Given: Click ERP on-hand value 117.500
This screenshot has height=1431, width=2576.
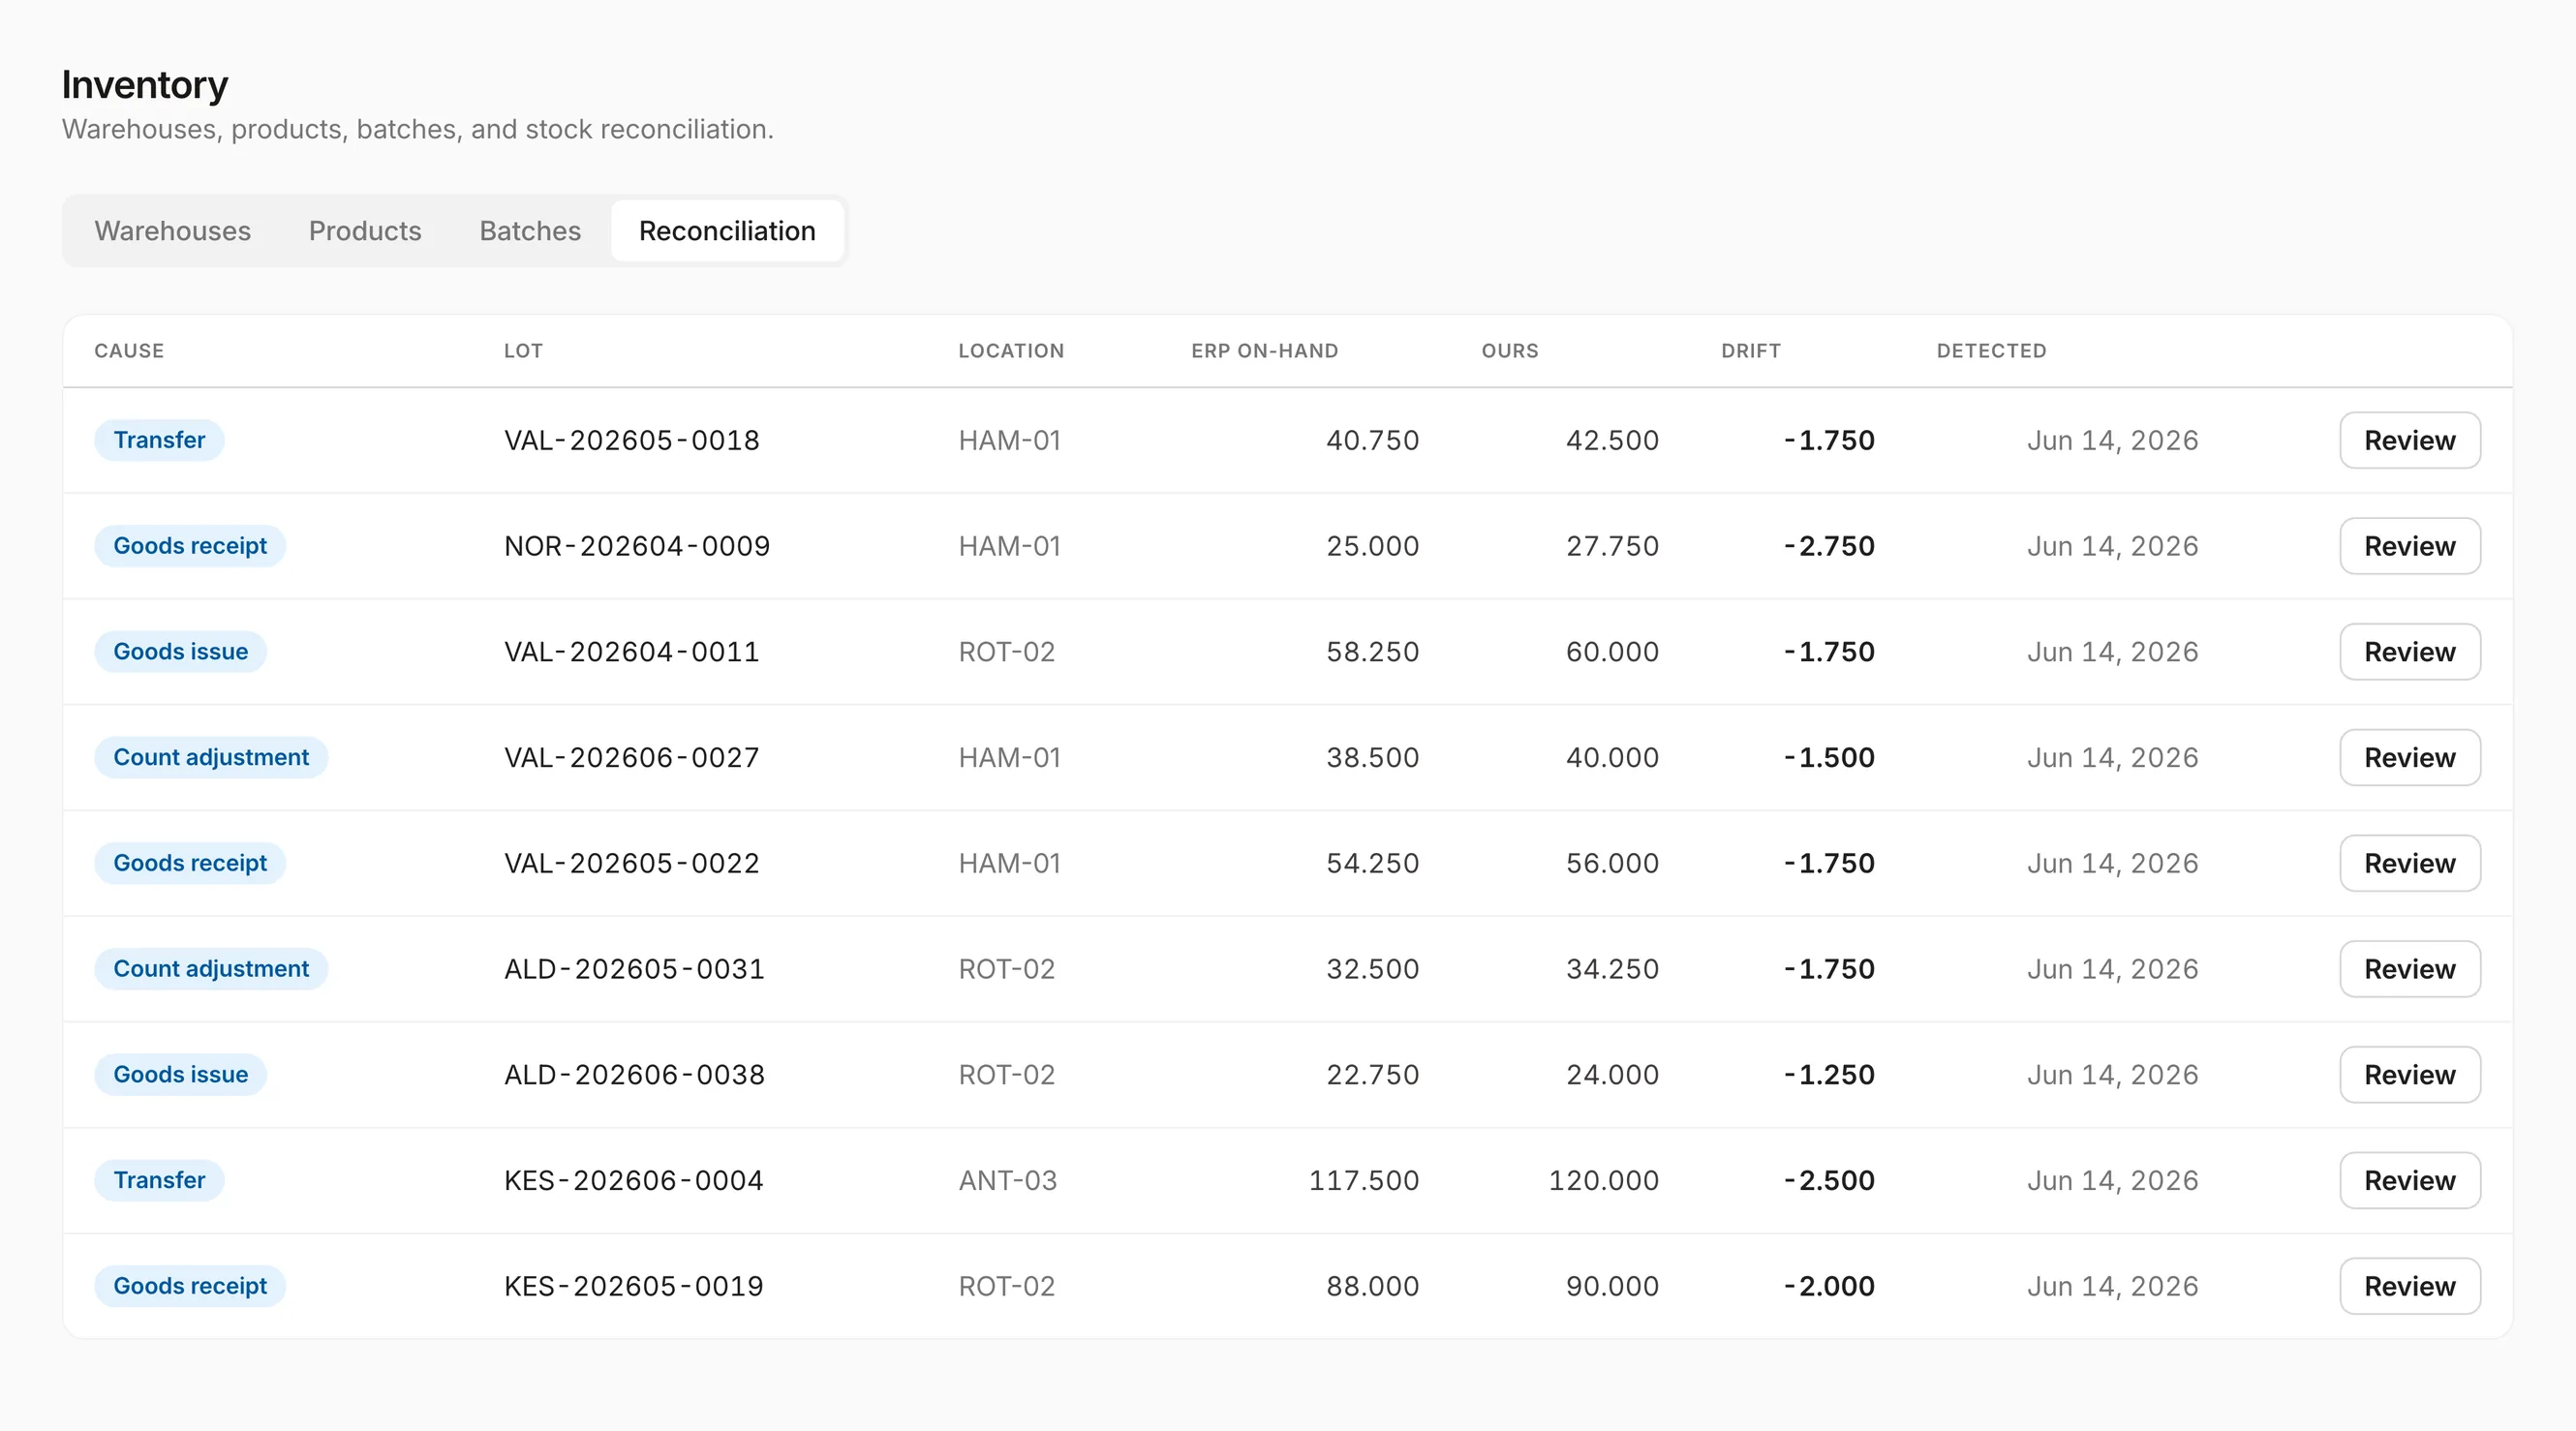Looking at the screenshot, I should coord(1364,1180).
